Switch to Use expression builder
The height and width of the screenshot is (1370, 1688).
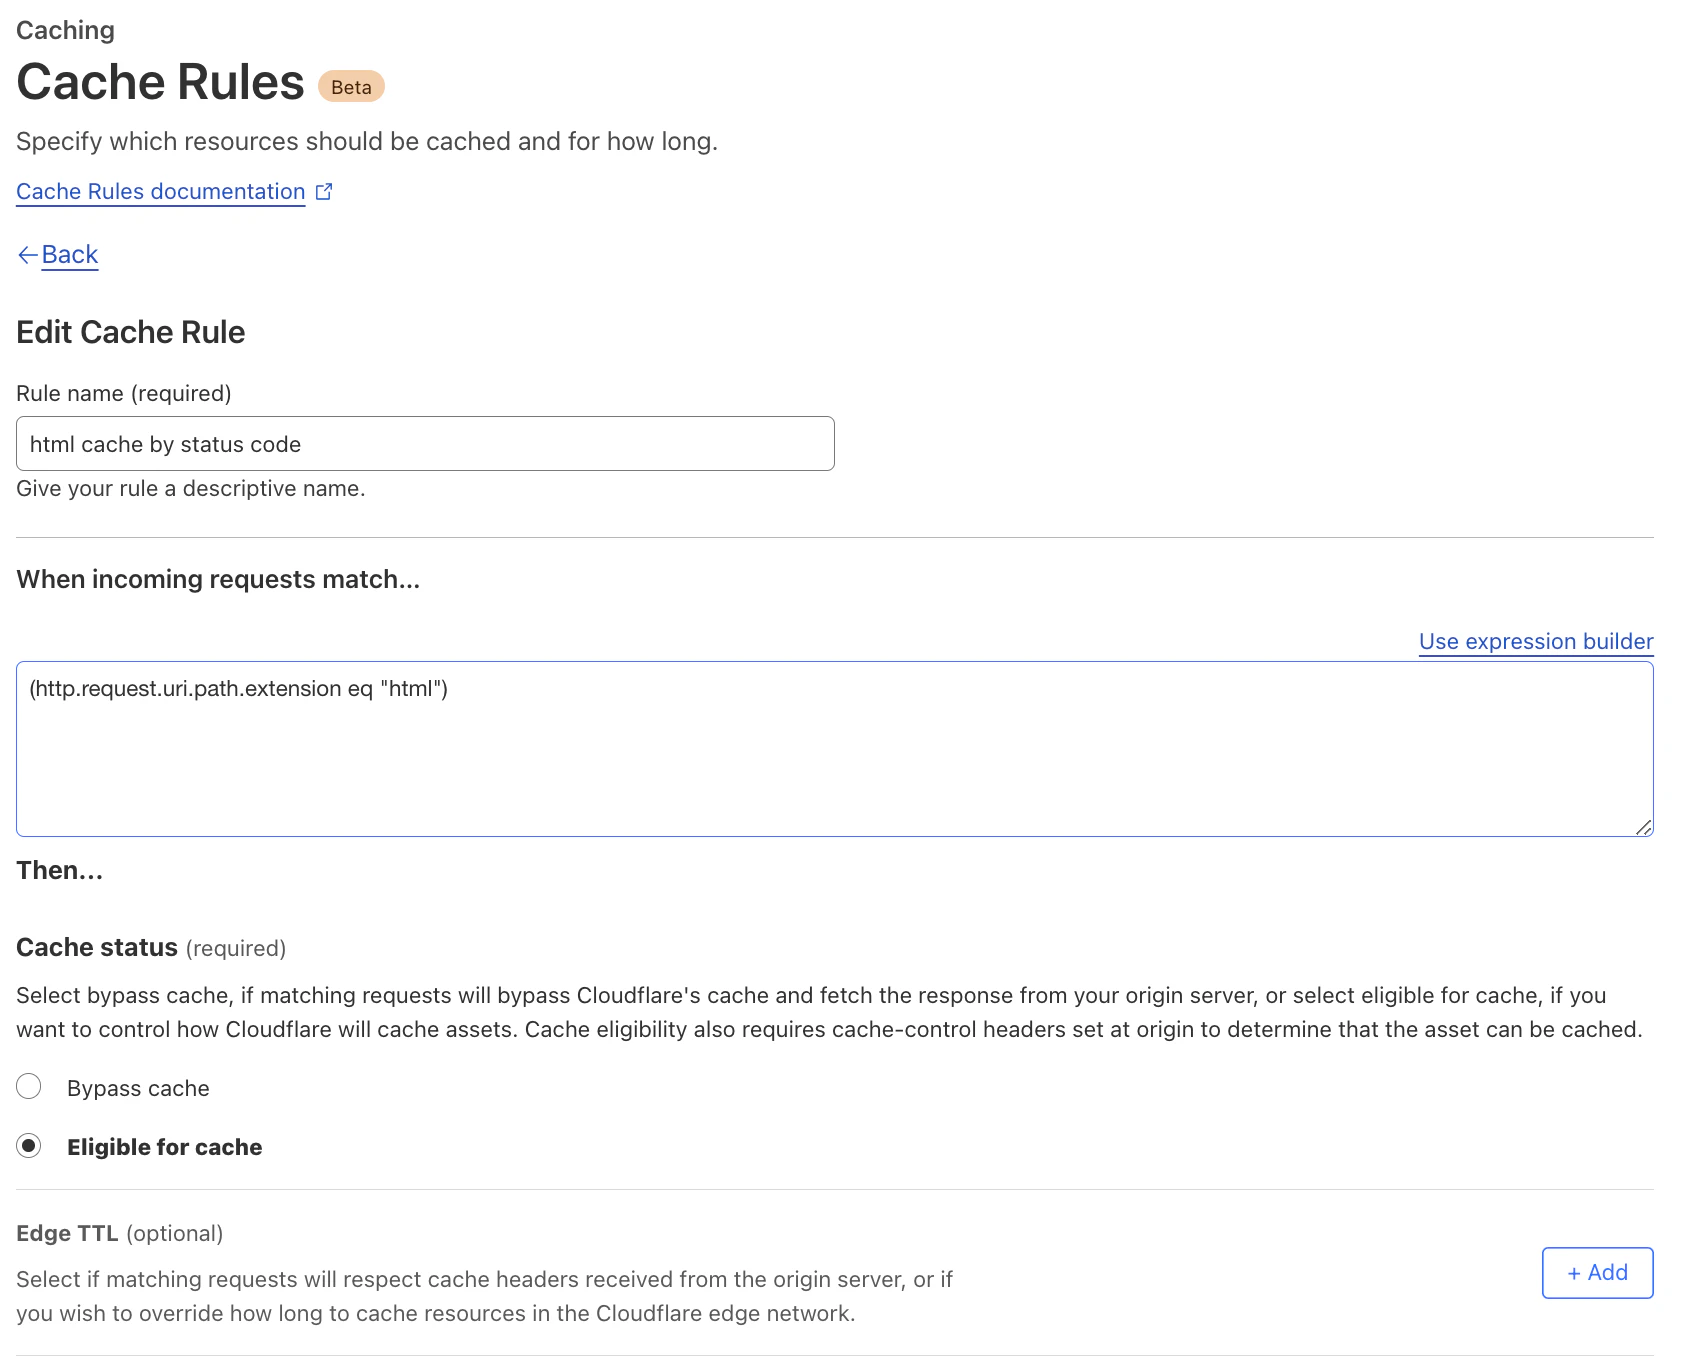[x=1536, y=641]
